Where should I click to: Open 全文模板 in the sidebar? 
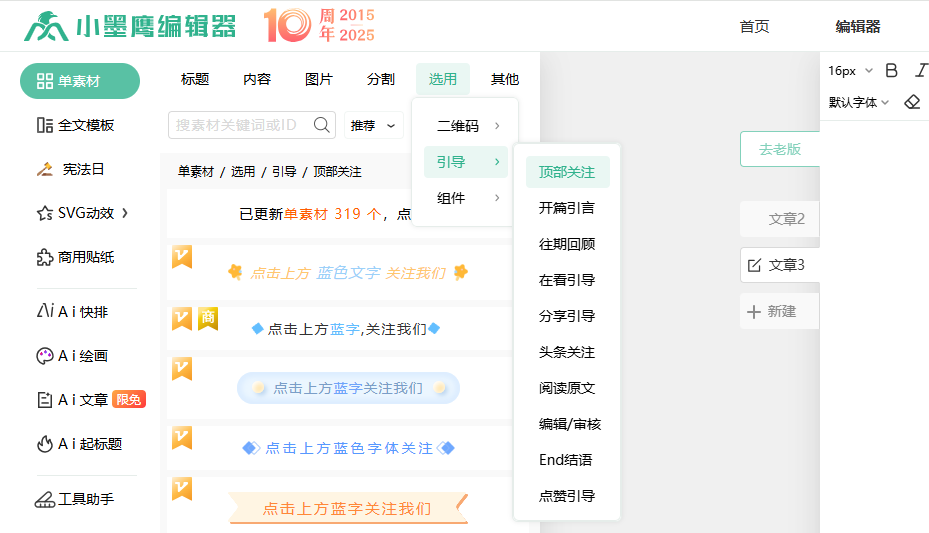75,125
